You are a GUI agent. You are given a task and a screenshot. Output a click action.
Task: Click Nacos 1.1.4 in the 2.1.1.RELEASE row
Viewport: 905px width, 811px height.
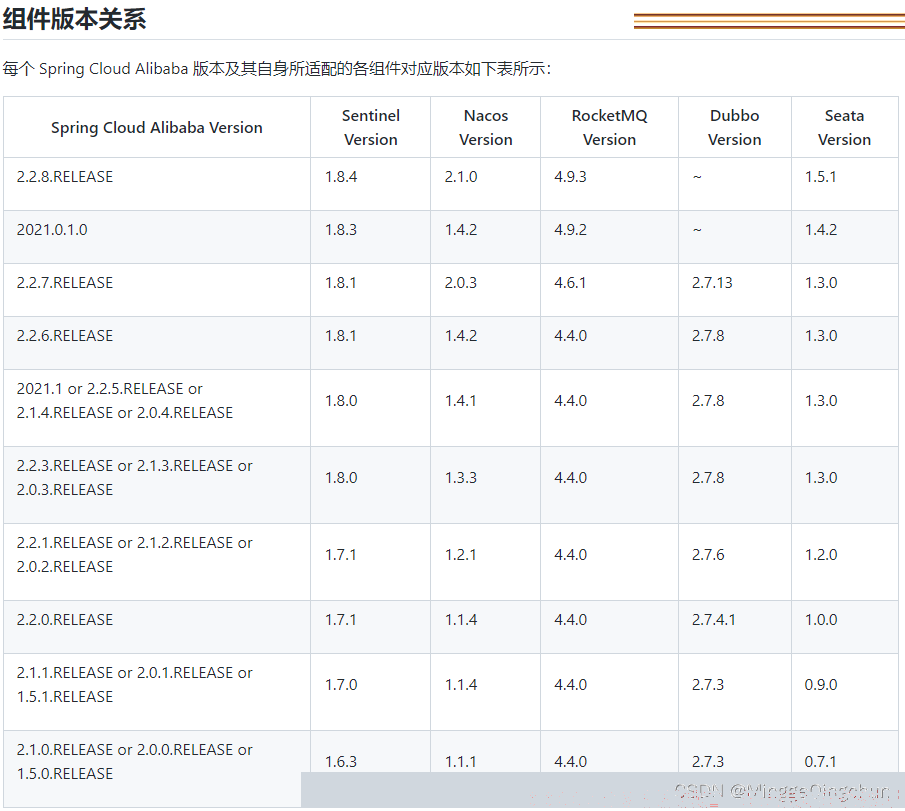click(461, 685)
